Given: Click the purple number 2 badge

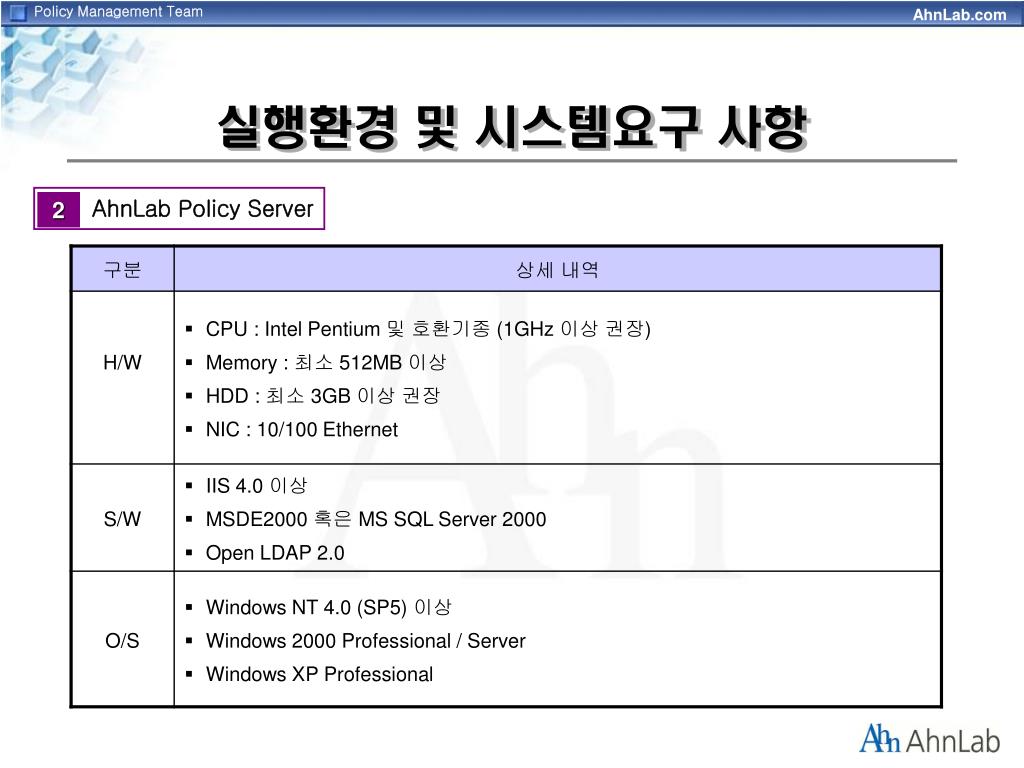Looking at the screenshot, I should (x=58, y=210).
